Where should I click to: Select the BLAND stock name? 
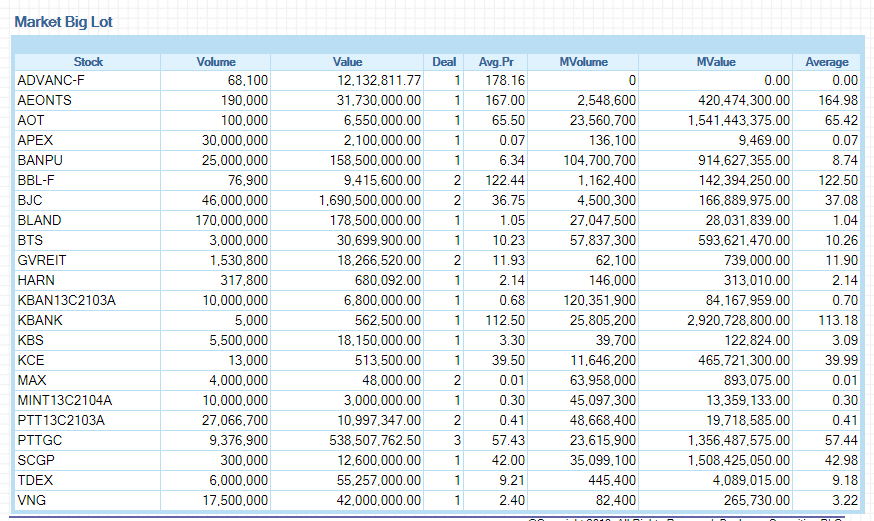[39, 221]
